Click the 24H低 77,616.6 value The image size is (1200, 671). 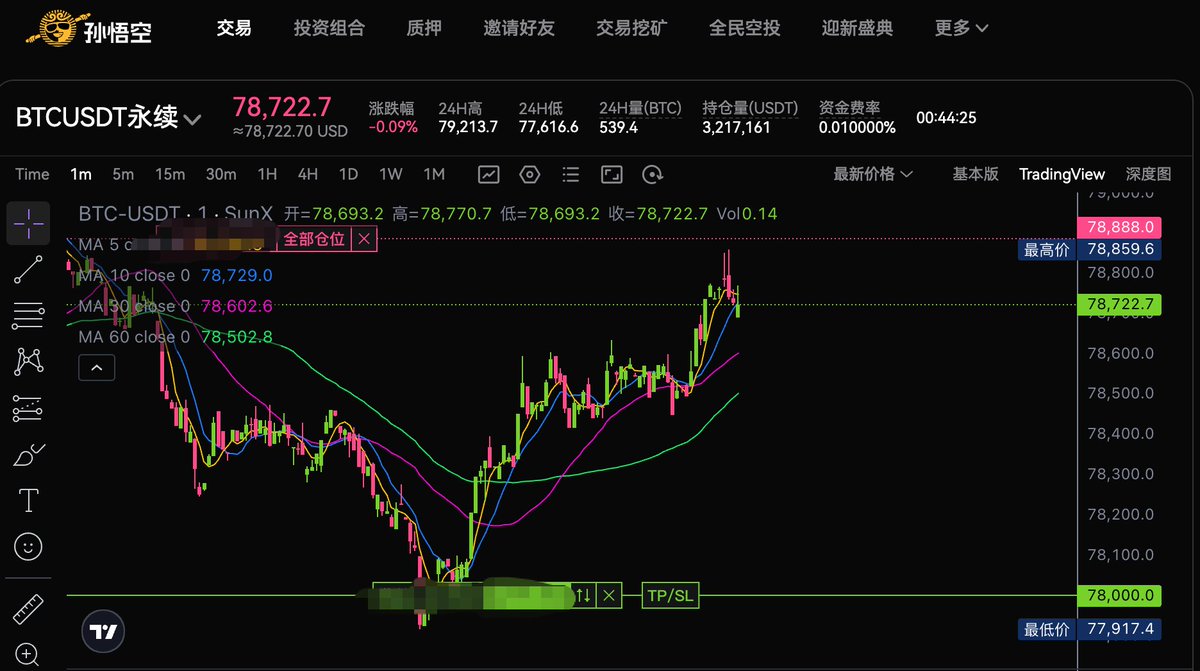tap(548, 127)
